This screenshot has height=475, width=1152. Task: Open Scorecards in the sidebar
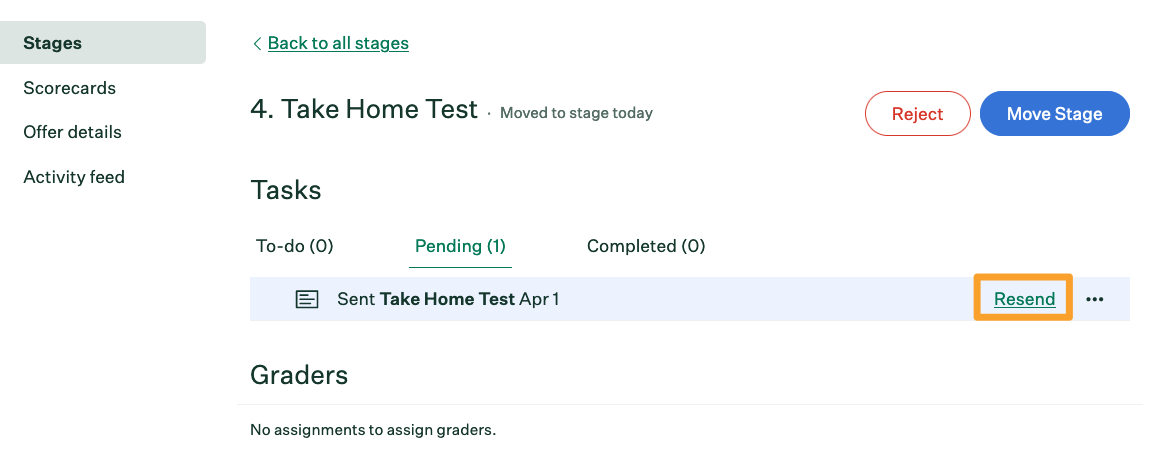(x=70, y=88)
